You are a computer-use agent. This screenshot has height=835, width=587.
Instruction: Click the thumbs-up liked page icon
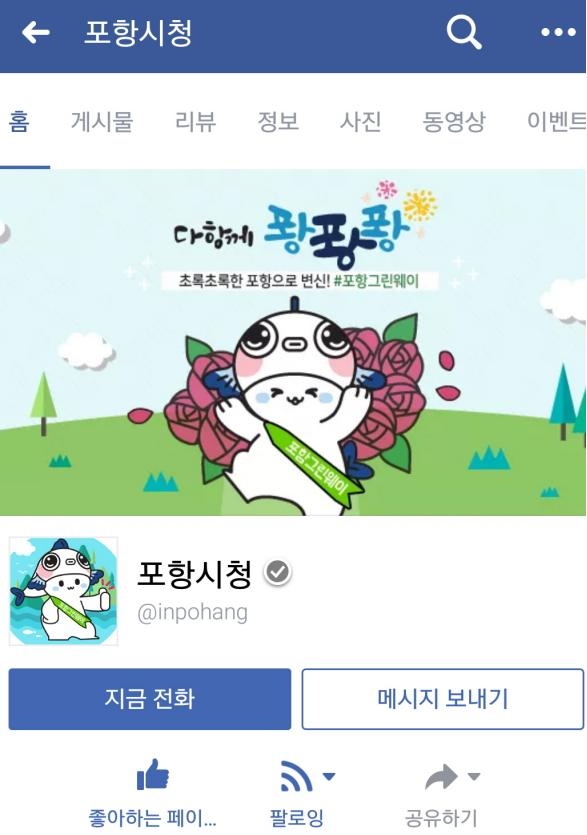coord(153,775)
